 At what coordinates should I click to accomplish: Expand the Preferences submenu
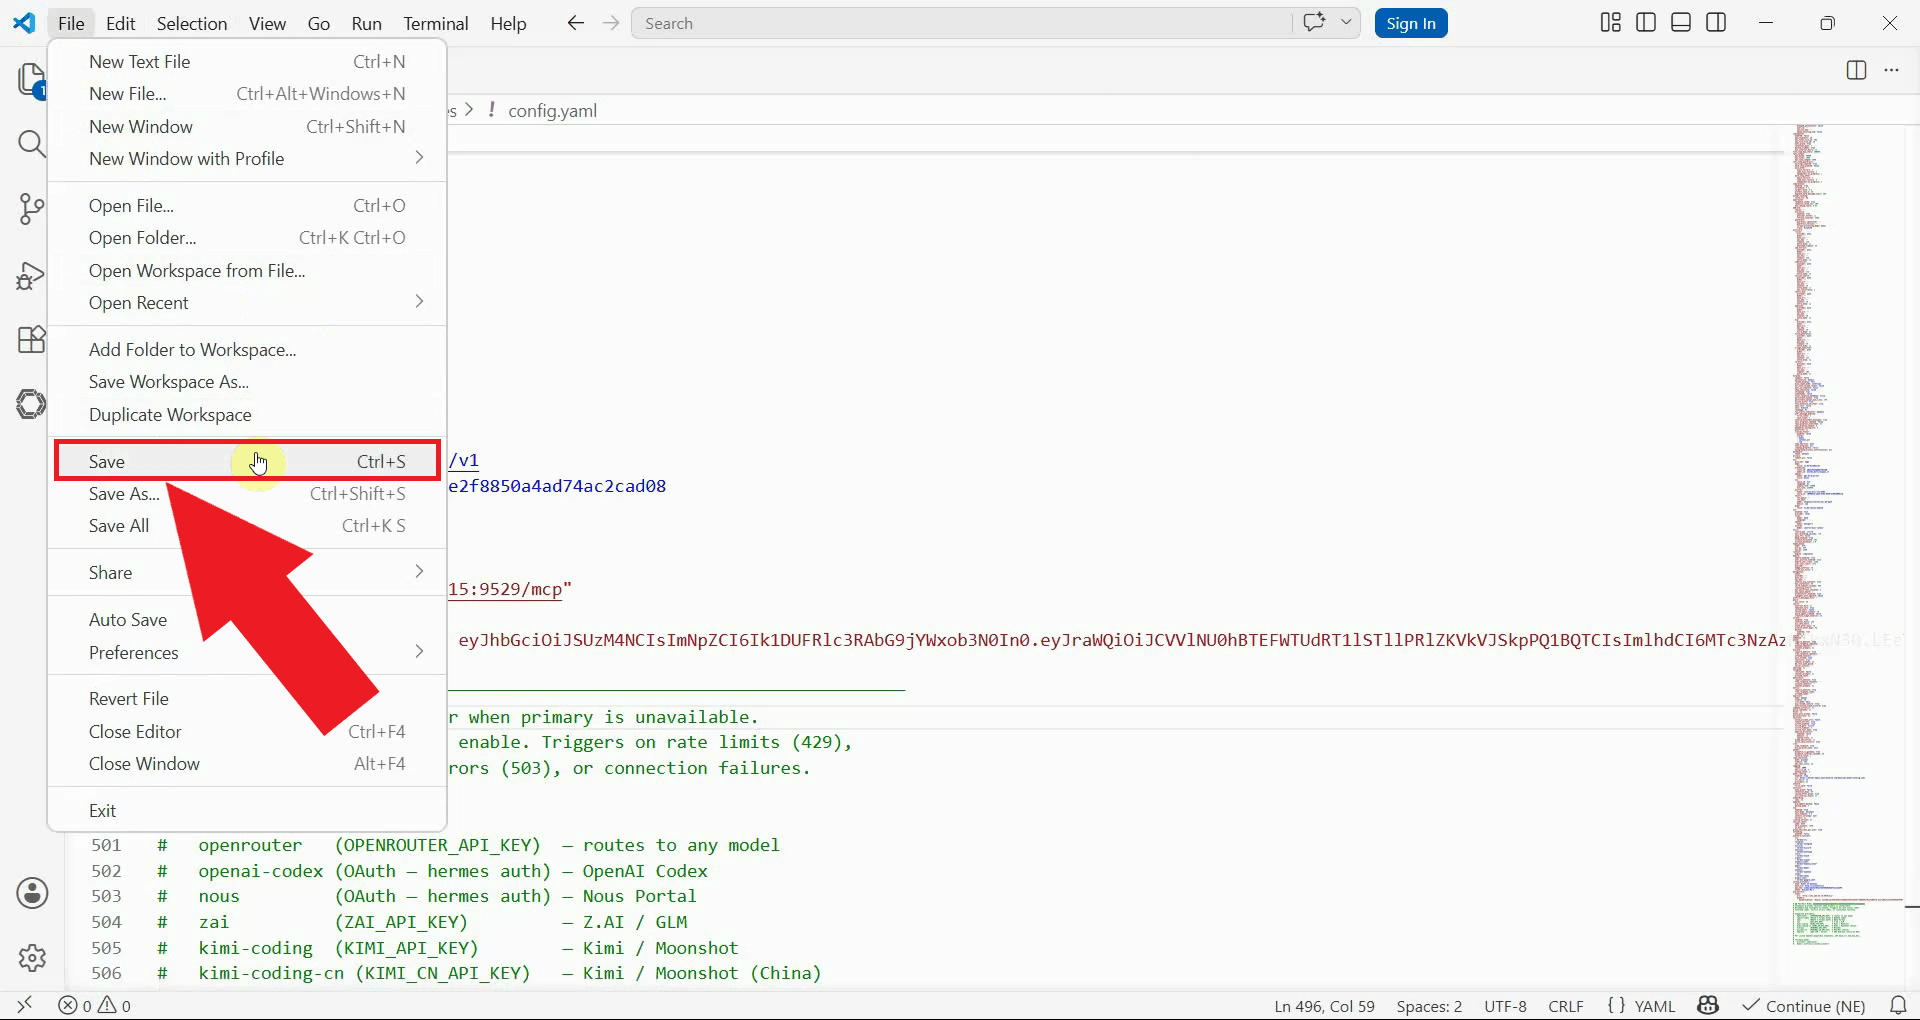[247, 653]
